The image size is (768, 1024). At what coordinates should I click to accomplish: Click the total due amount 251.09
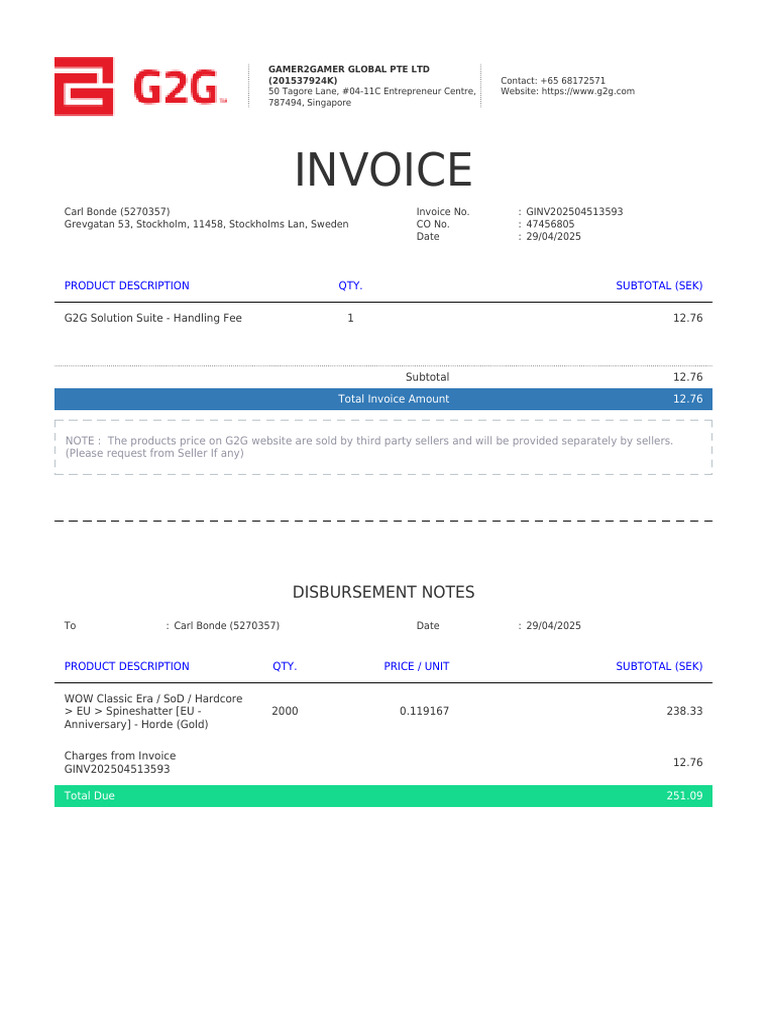pos(684,796)
